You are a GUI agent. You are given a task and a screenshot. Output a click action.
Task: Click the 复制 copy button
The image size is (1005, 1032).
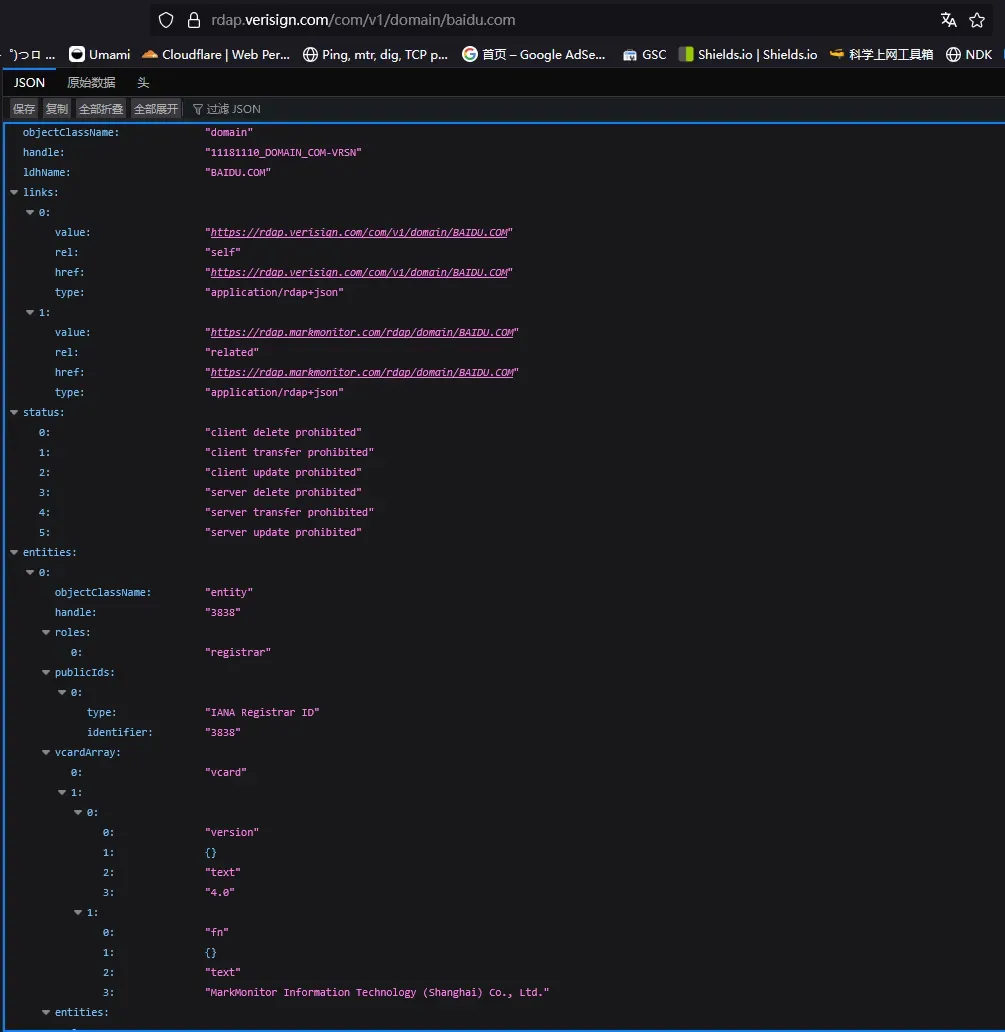(57, 108)
